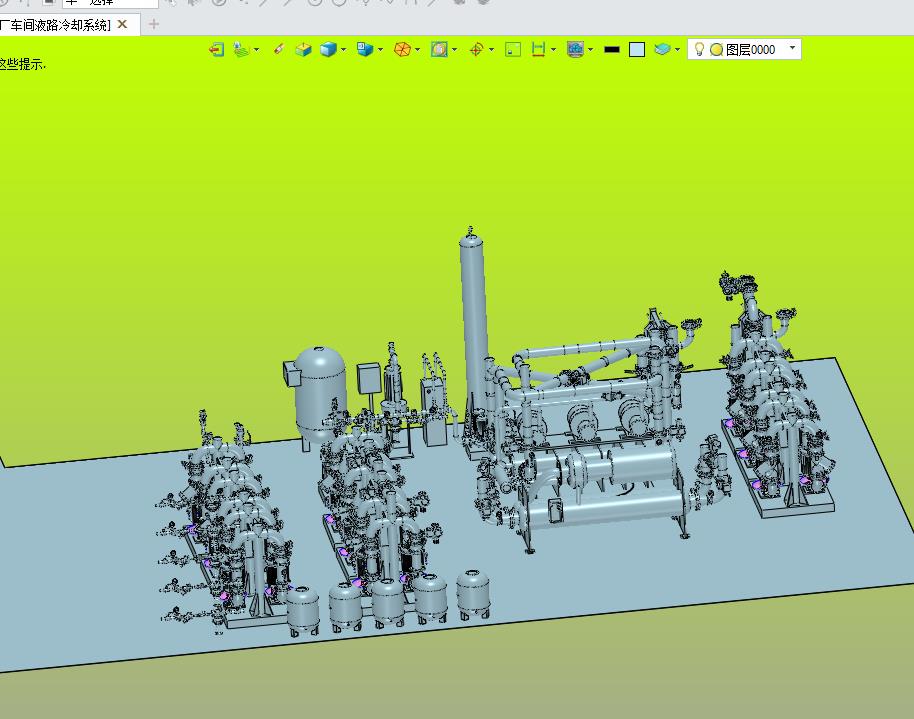Close the 车间液路冷却系统 tab
The image size is (914, 719).
(122, 24)
